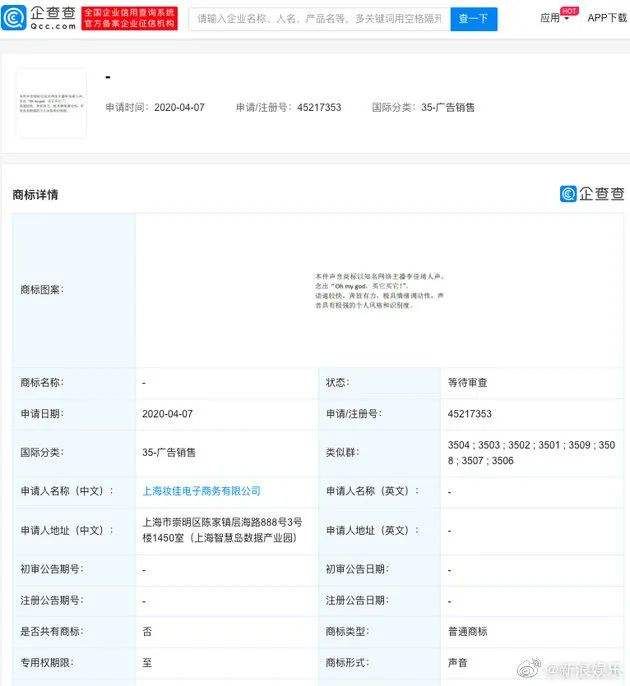
Task: Open the 上海妆佳电子商务有限公司 applicant link
Action: 201,491
